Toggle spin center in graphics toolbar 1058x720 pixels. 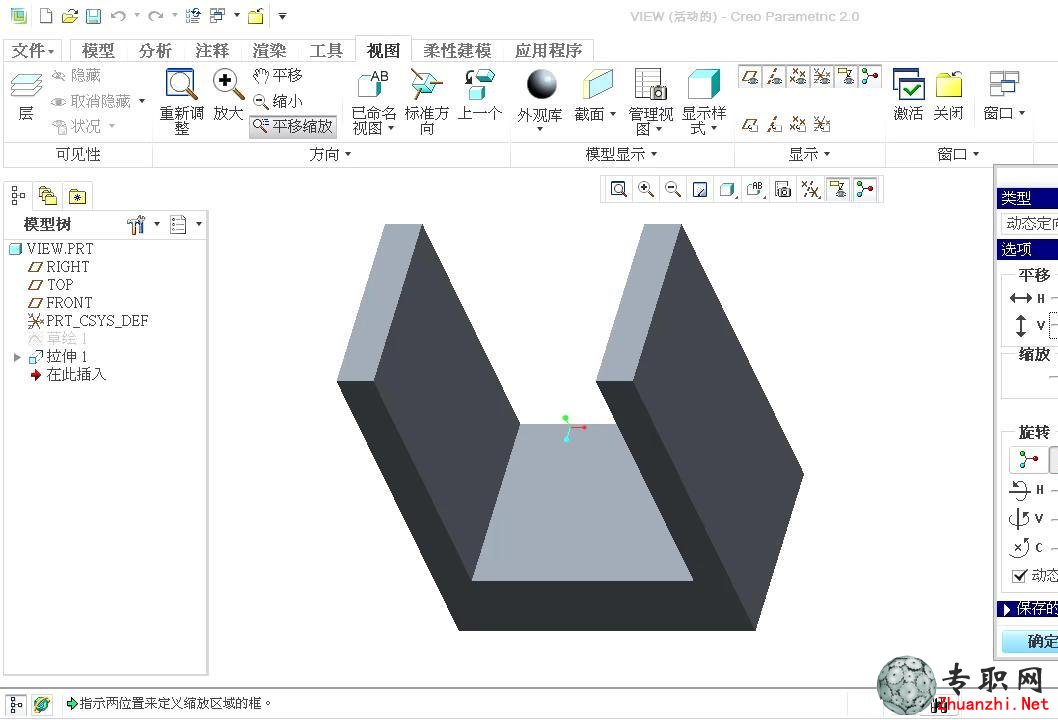[865, 190]
